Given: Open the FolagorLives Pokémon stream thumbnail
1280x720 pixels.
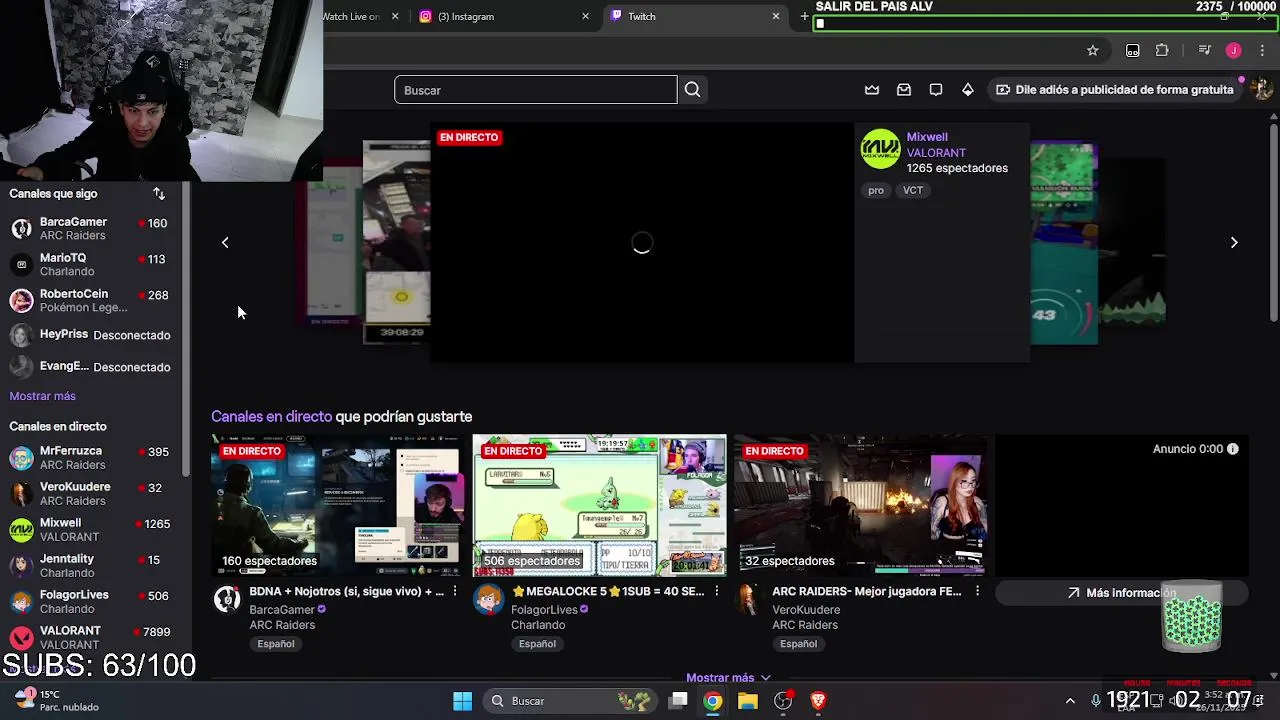Looking at the screenshot, I should 600,505.
